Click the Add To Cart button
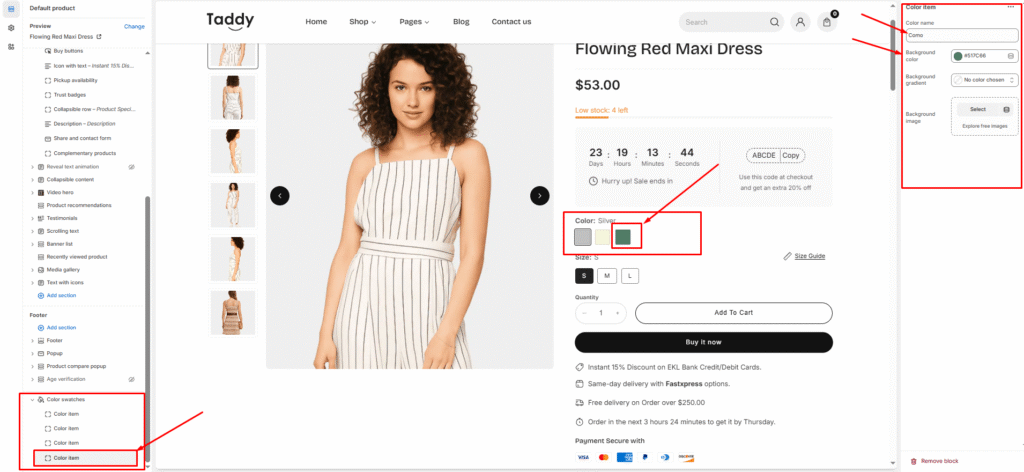 click(x=733, y=313)
